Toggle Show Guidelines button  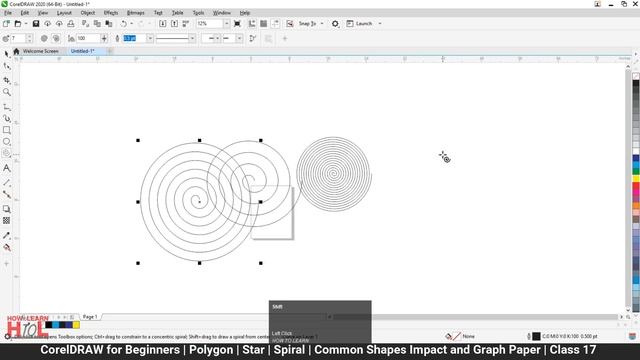coord(275,24)
